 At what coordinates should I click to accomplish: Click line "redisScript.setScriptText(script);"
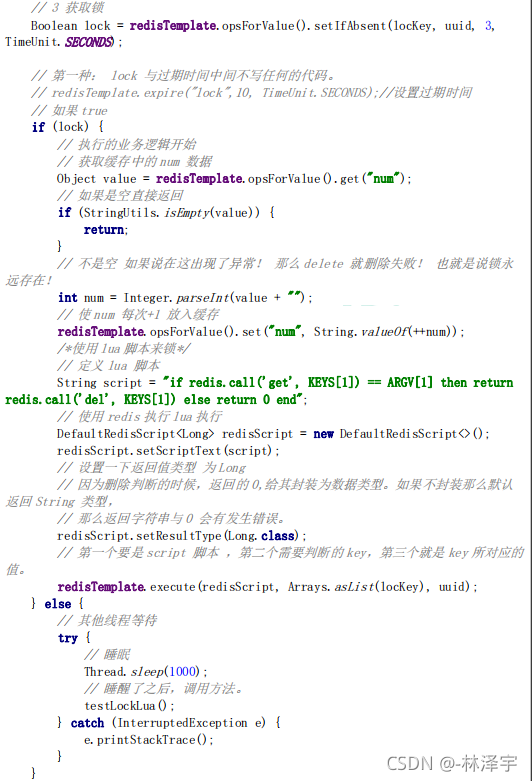[168, 451]
